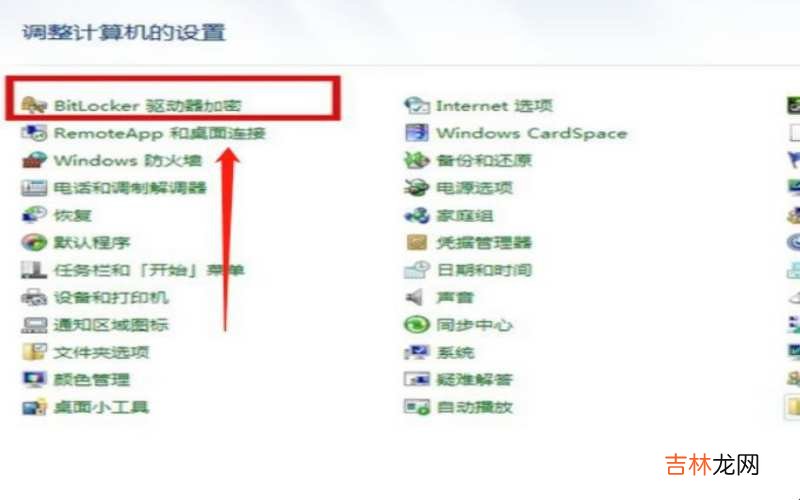This screenshot has width=800, height=500.
Task: Open the 日期和时间 link
Action: click(484, 270)
